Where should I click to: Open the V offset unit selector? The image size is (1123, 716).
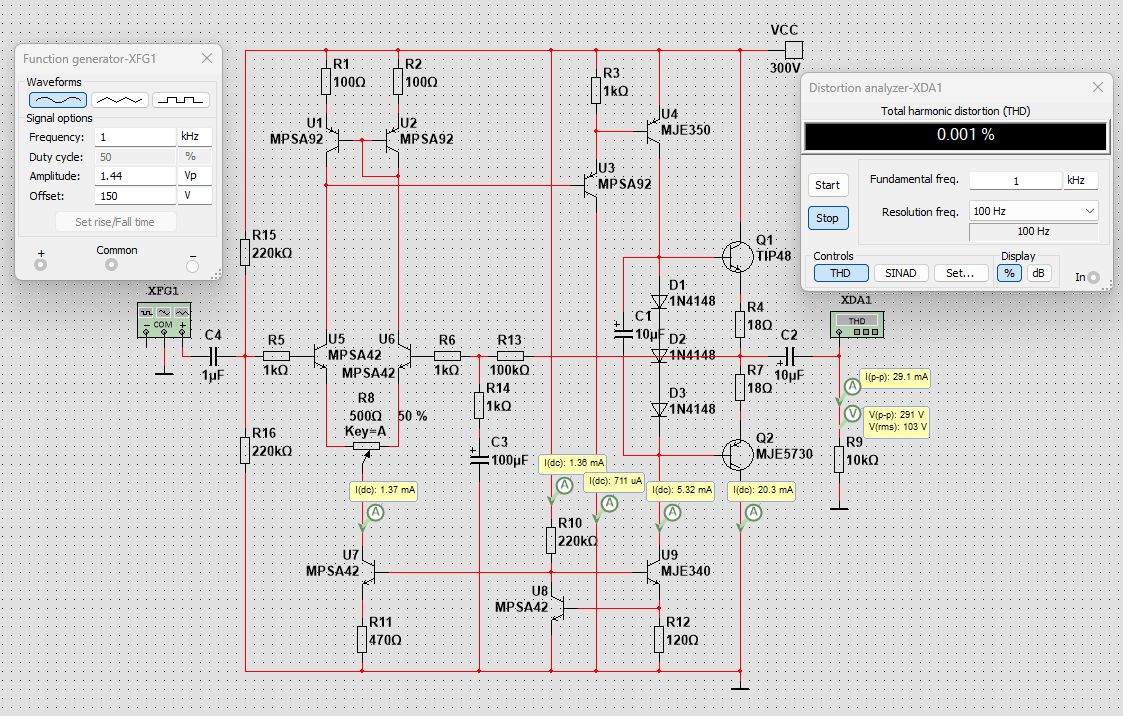tap(194, 196)
